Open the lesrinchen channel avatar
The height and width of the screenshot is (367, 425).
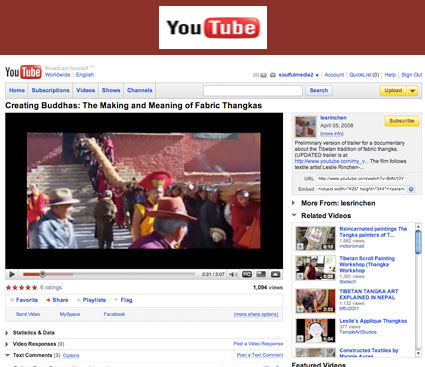(x=306, y=127)
